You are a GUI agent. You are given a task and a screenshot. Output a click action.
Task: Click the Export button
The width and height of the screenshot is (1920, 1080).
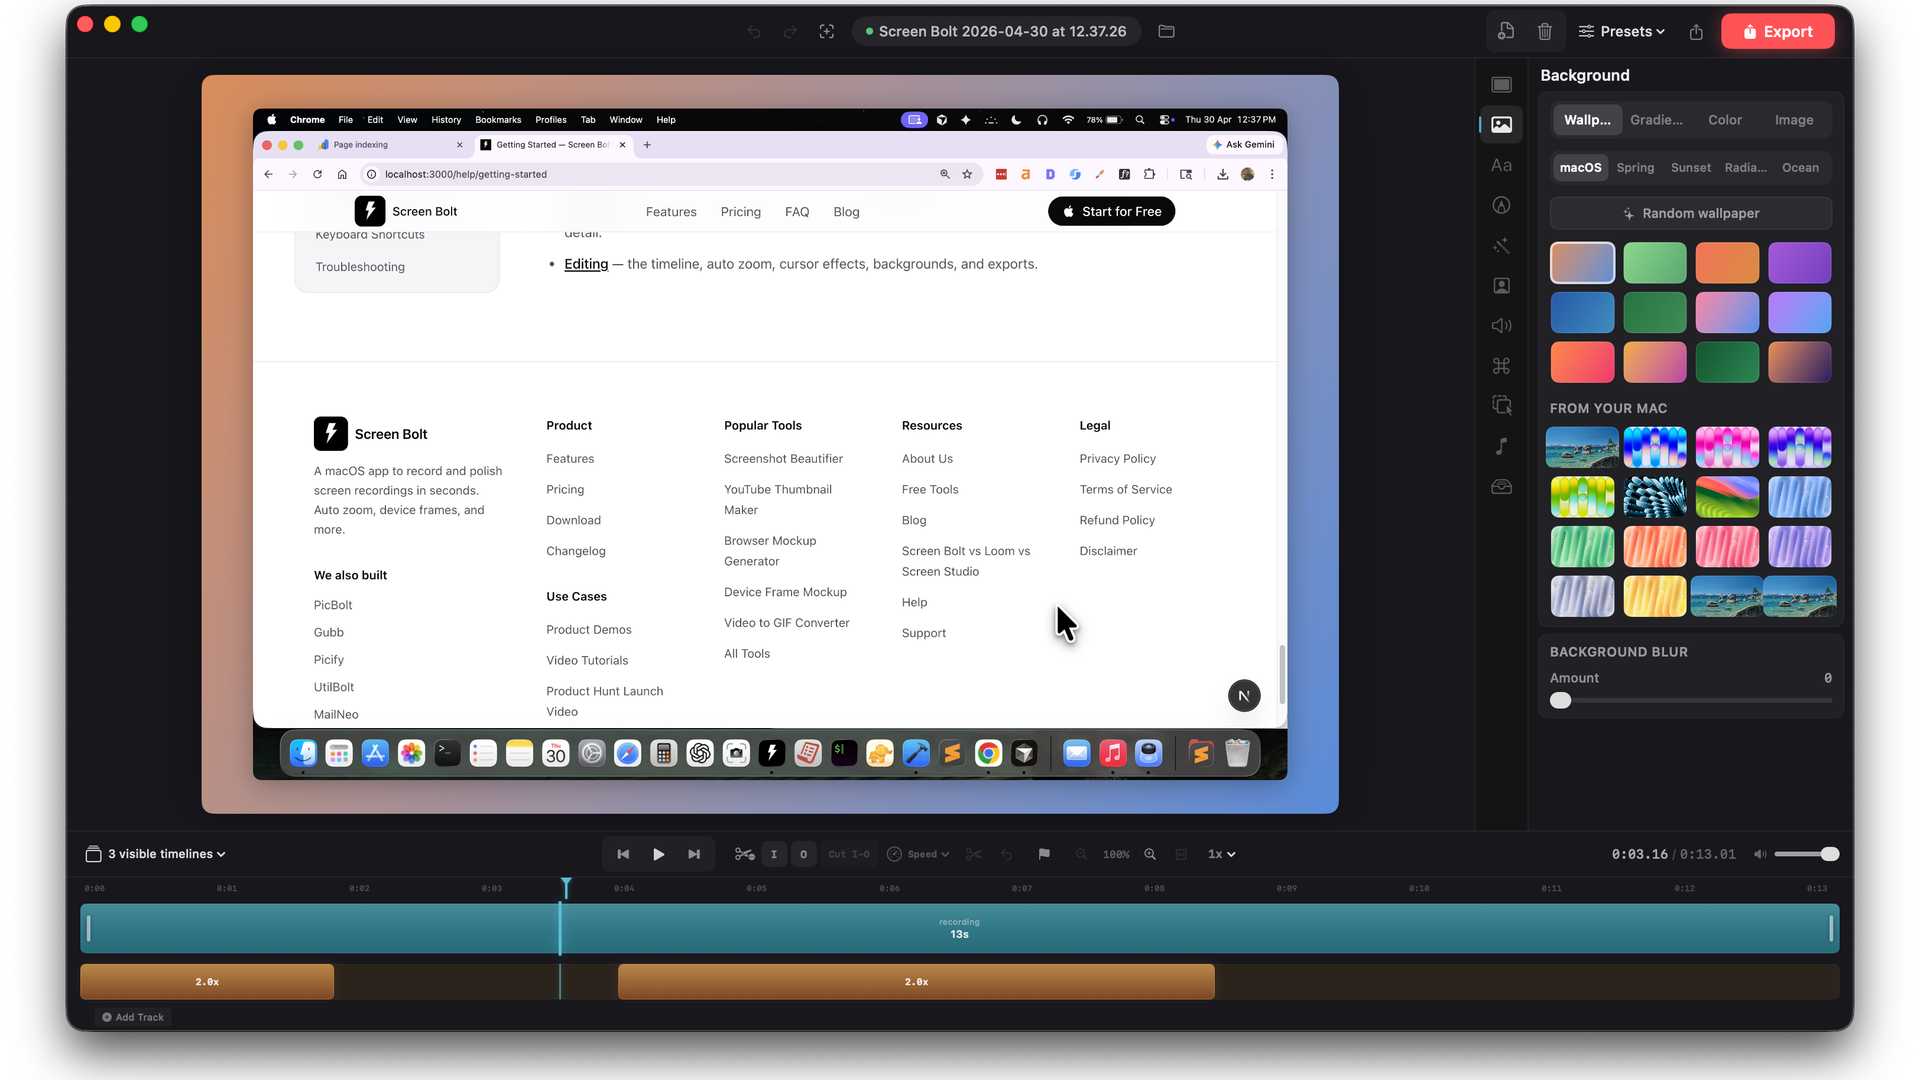pos(1778,32)
